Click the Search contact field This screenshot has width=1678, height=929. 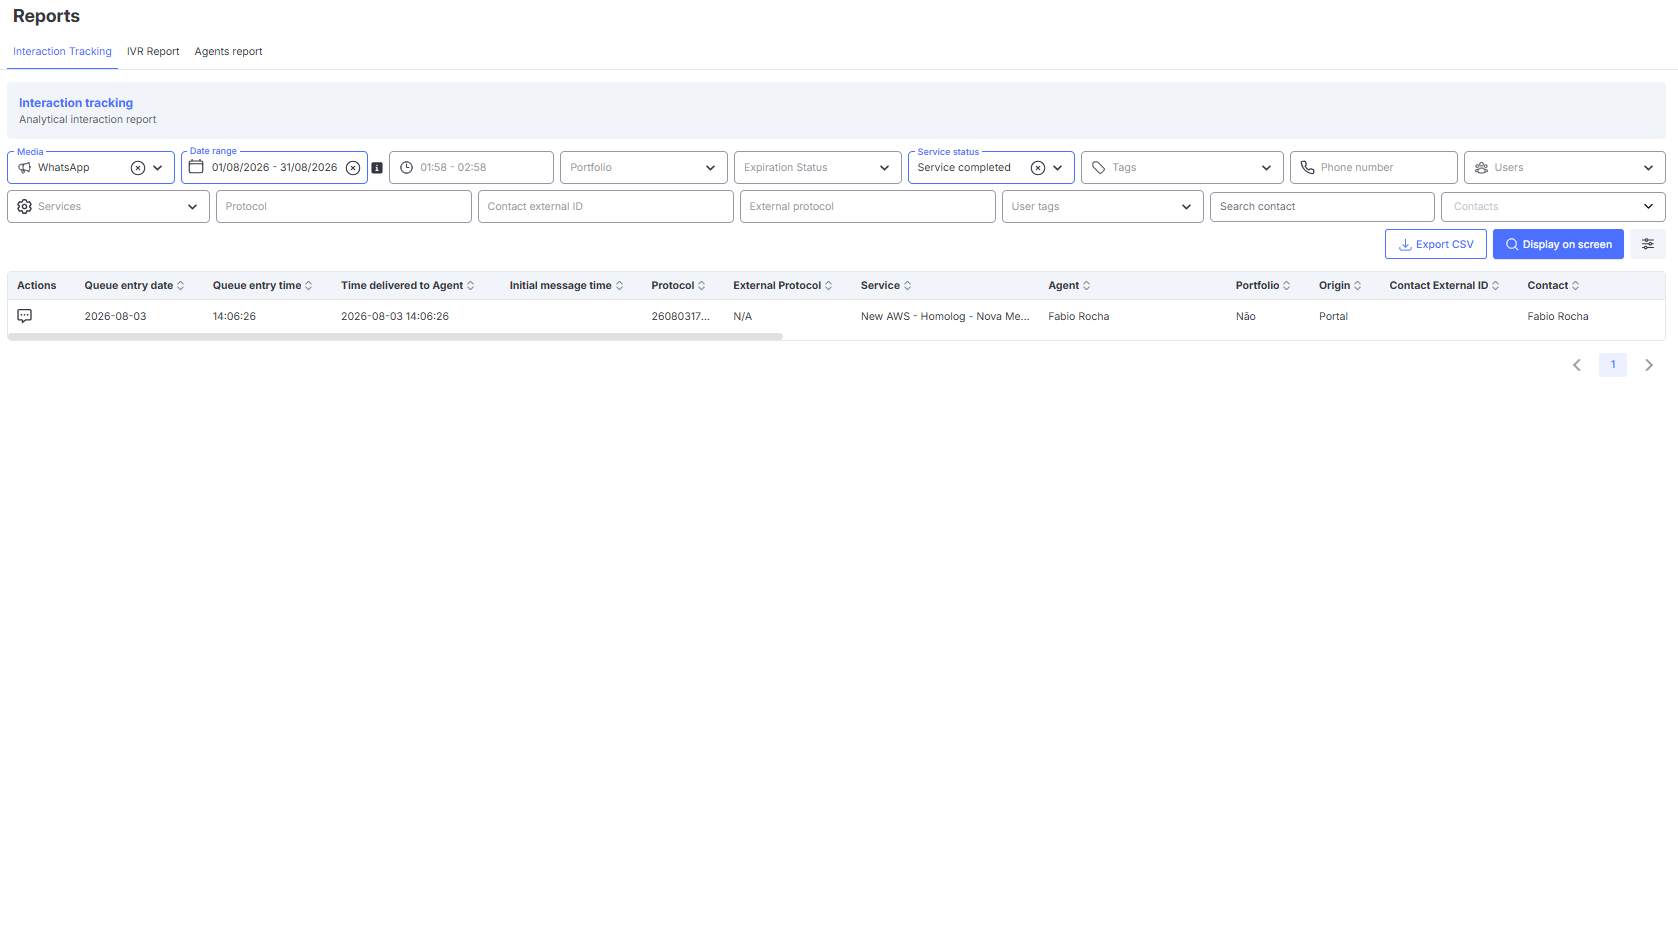tap(1322, 207)
